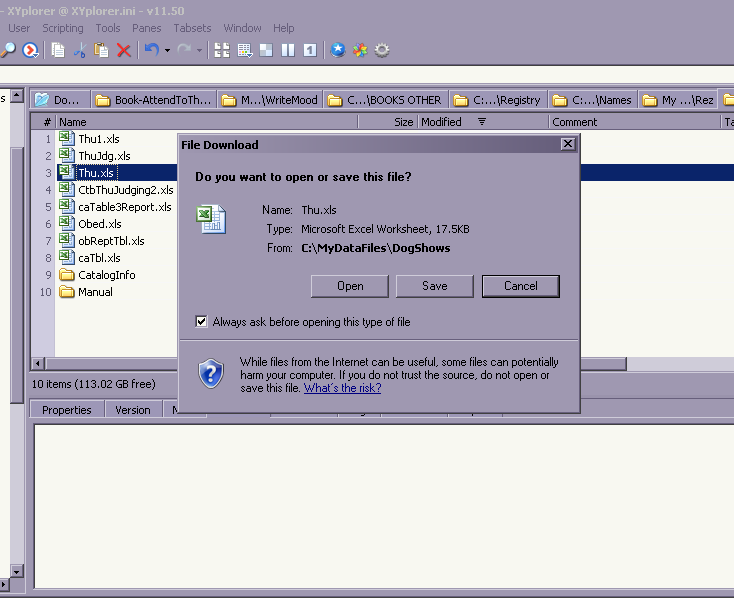Sort list by the Modified column header

(x=441, y=122)
